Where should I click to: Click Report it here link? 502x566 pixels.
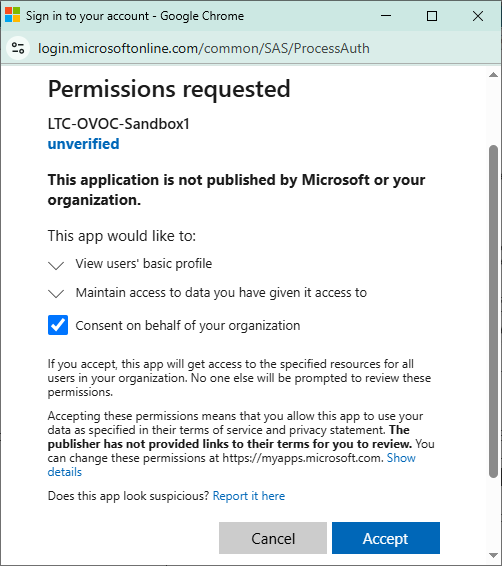(x=249, y=496)
